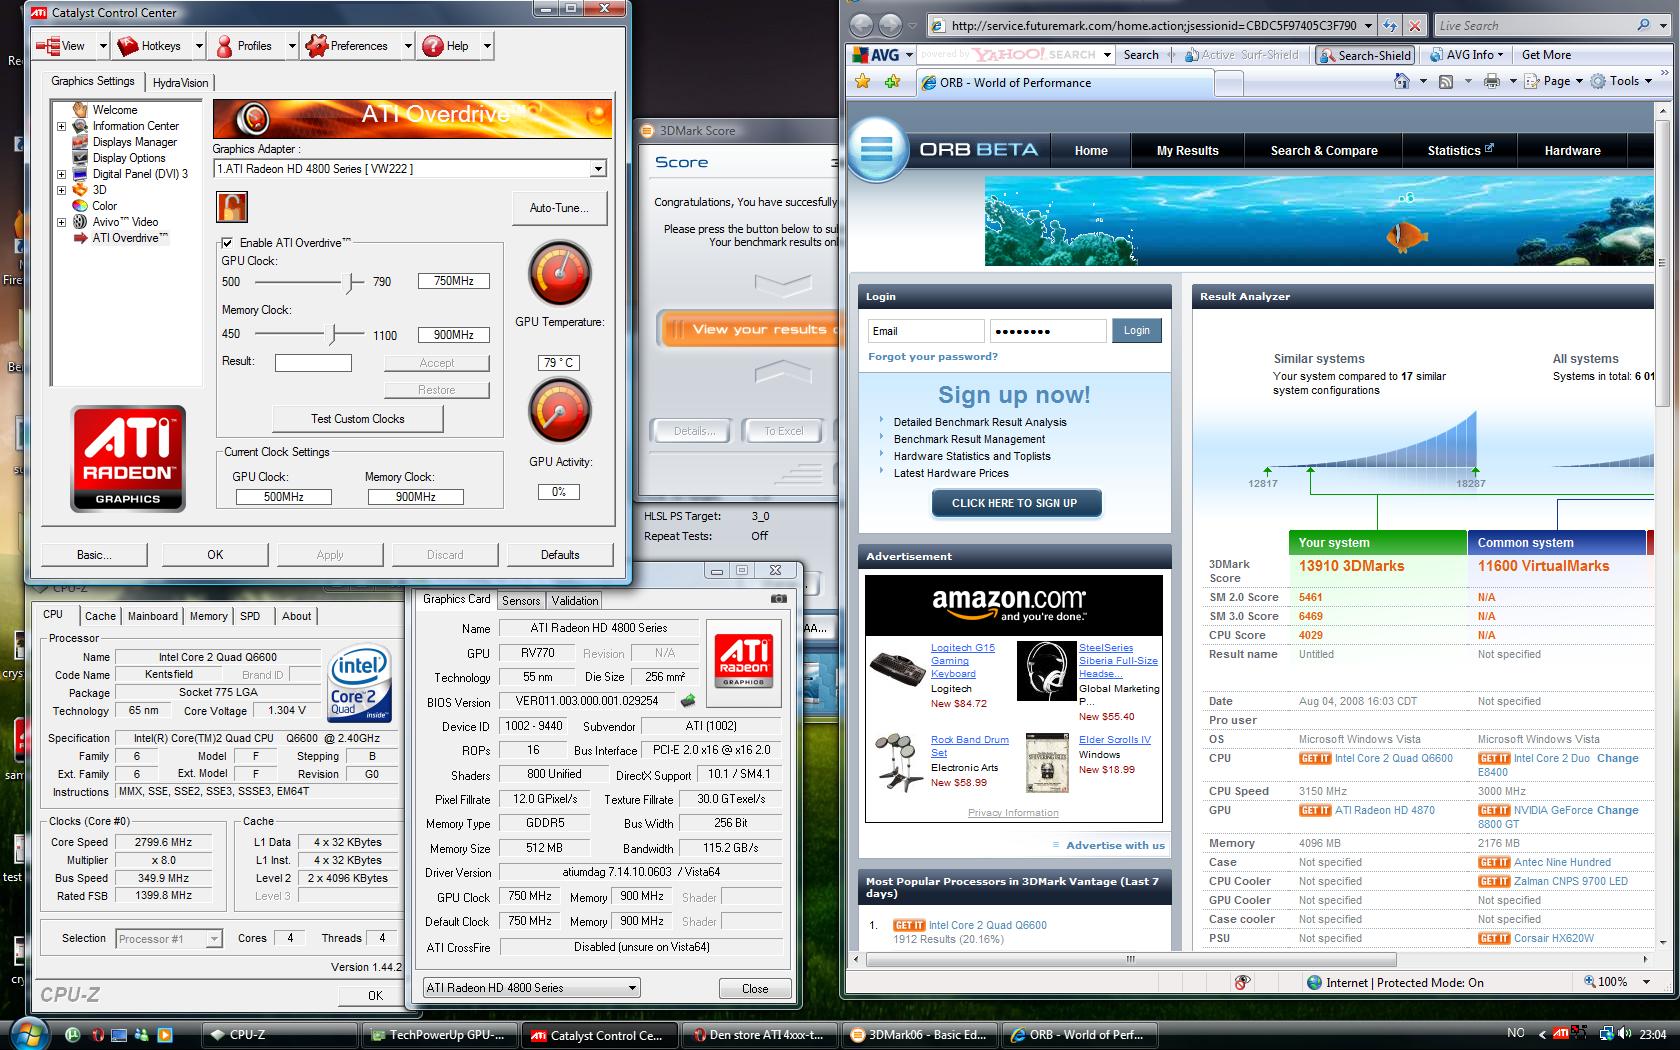
Task: Switch to the Mainboard tab in CPU-Z
Action: click(153, 616)
